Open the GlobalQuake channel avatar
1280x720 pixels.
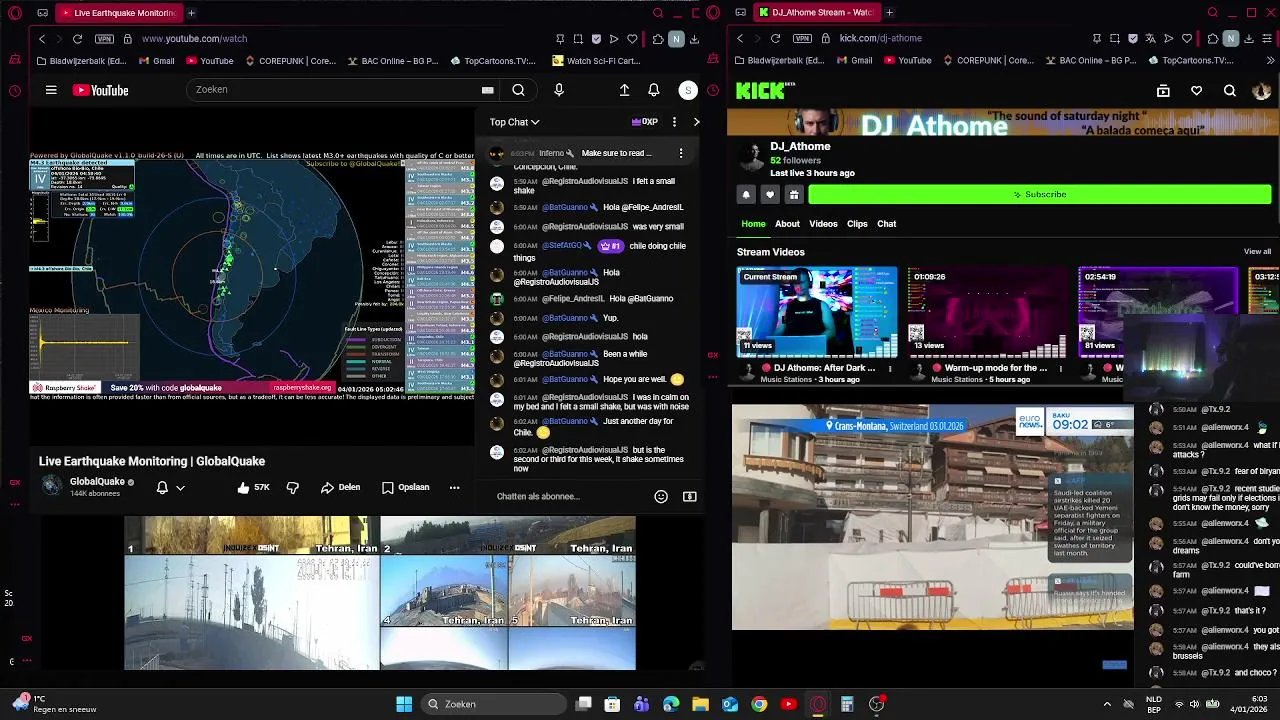coord(51,486)
